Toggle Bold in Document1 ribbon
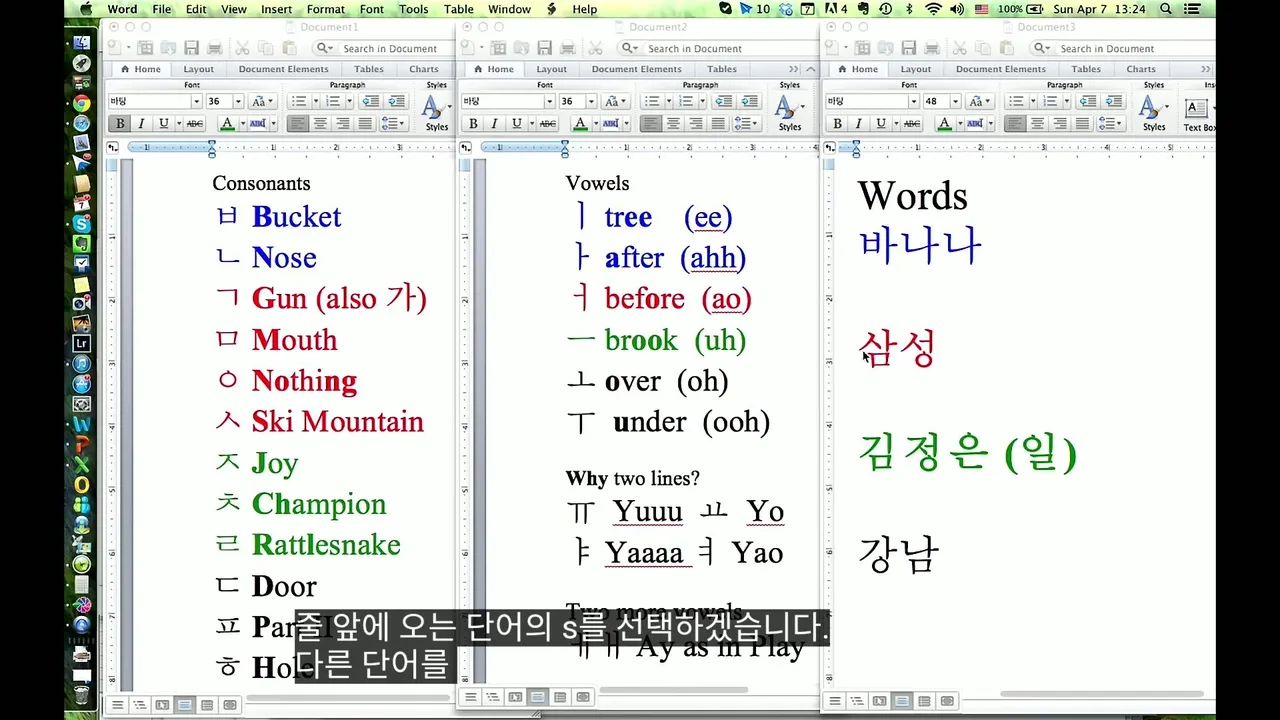 click(121, 124)
